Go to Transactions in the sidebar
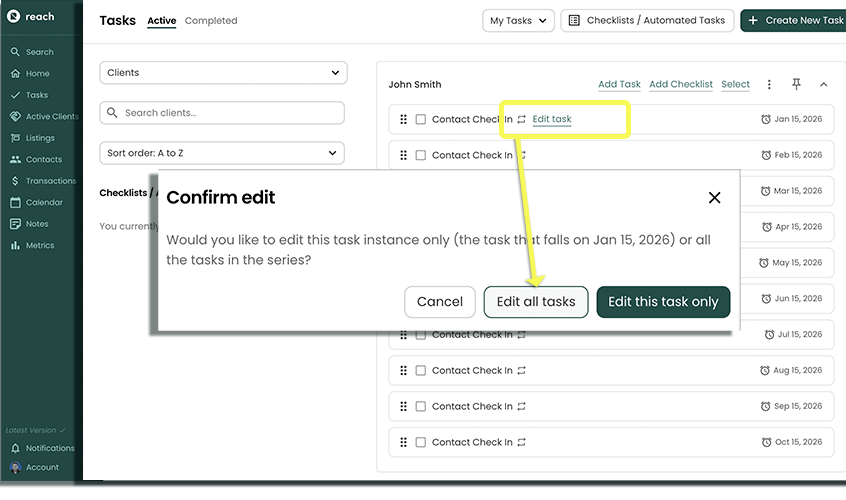This screenshot has width=846, height=500. (50, 181)
